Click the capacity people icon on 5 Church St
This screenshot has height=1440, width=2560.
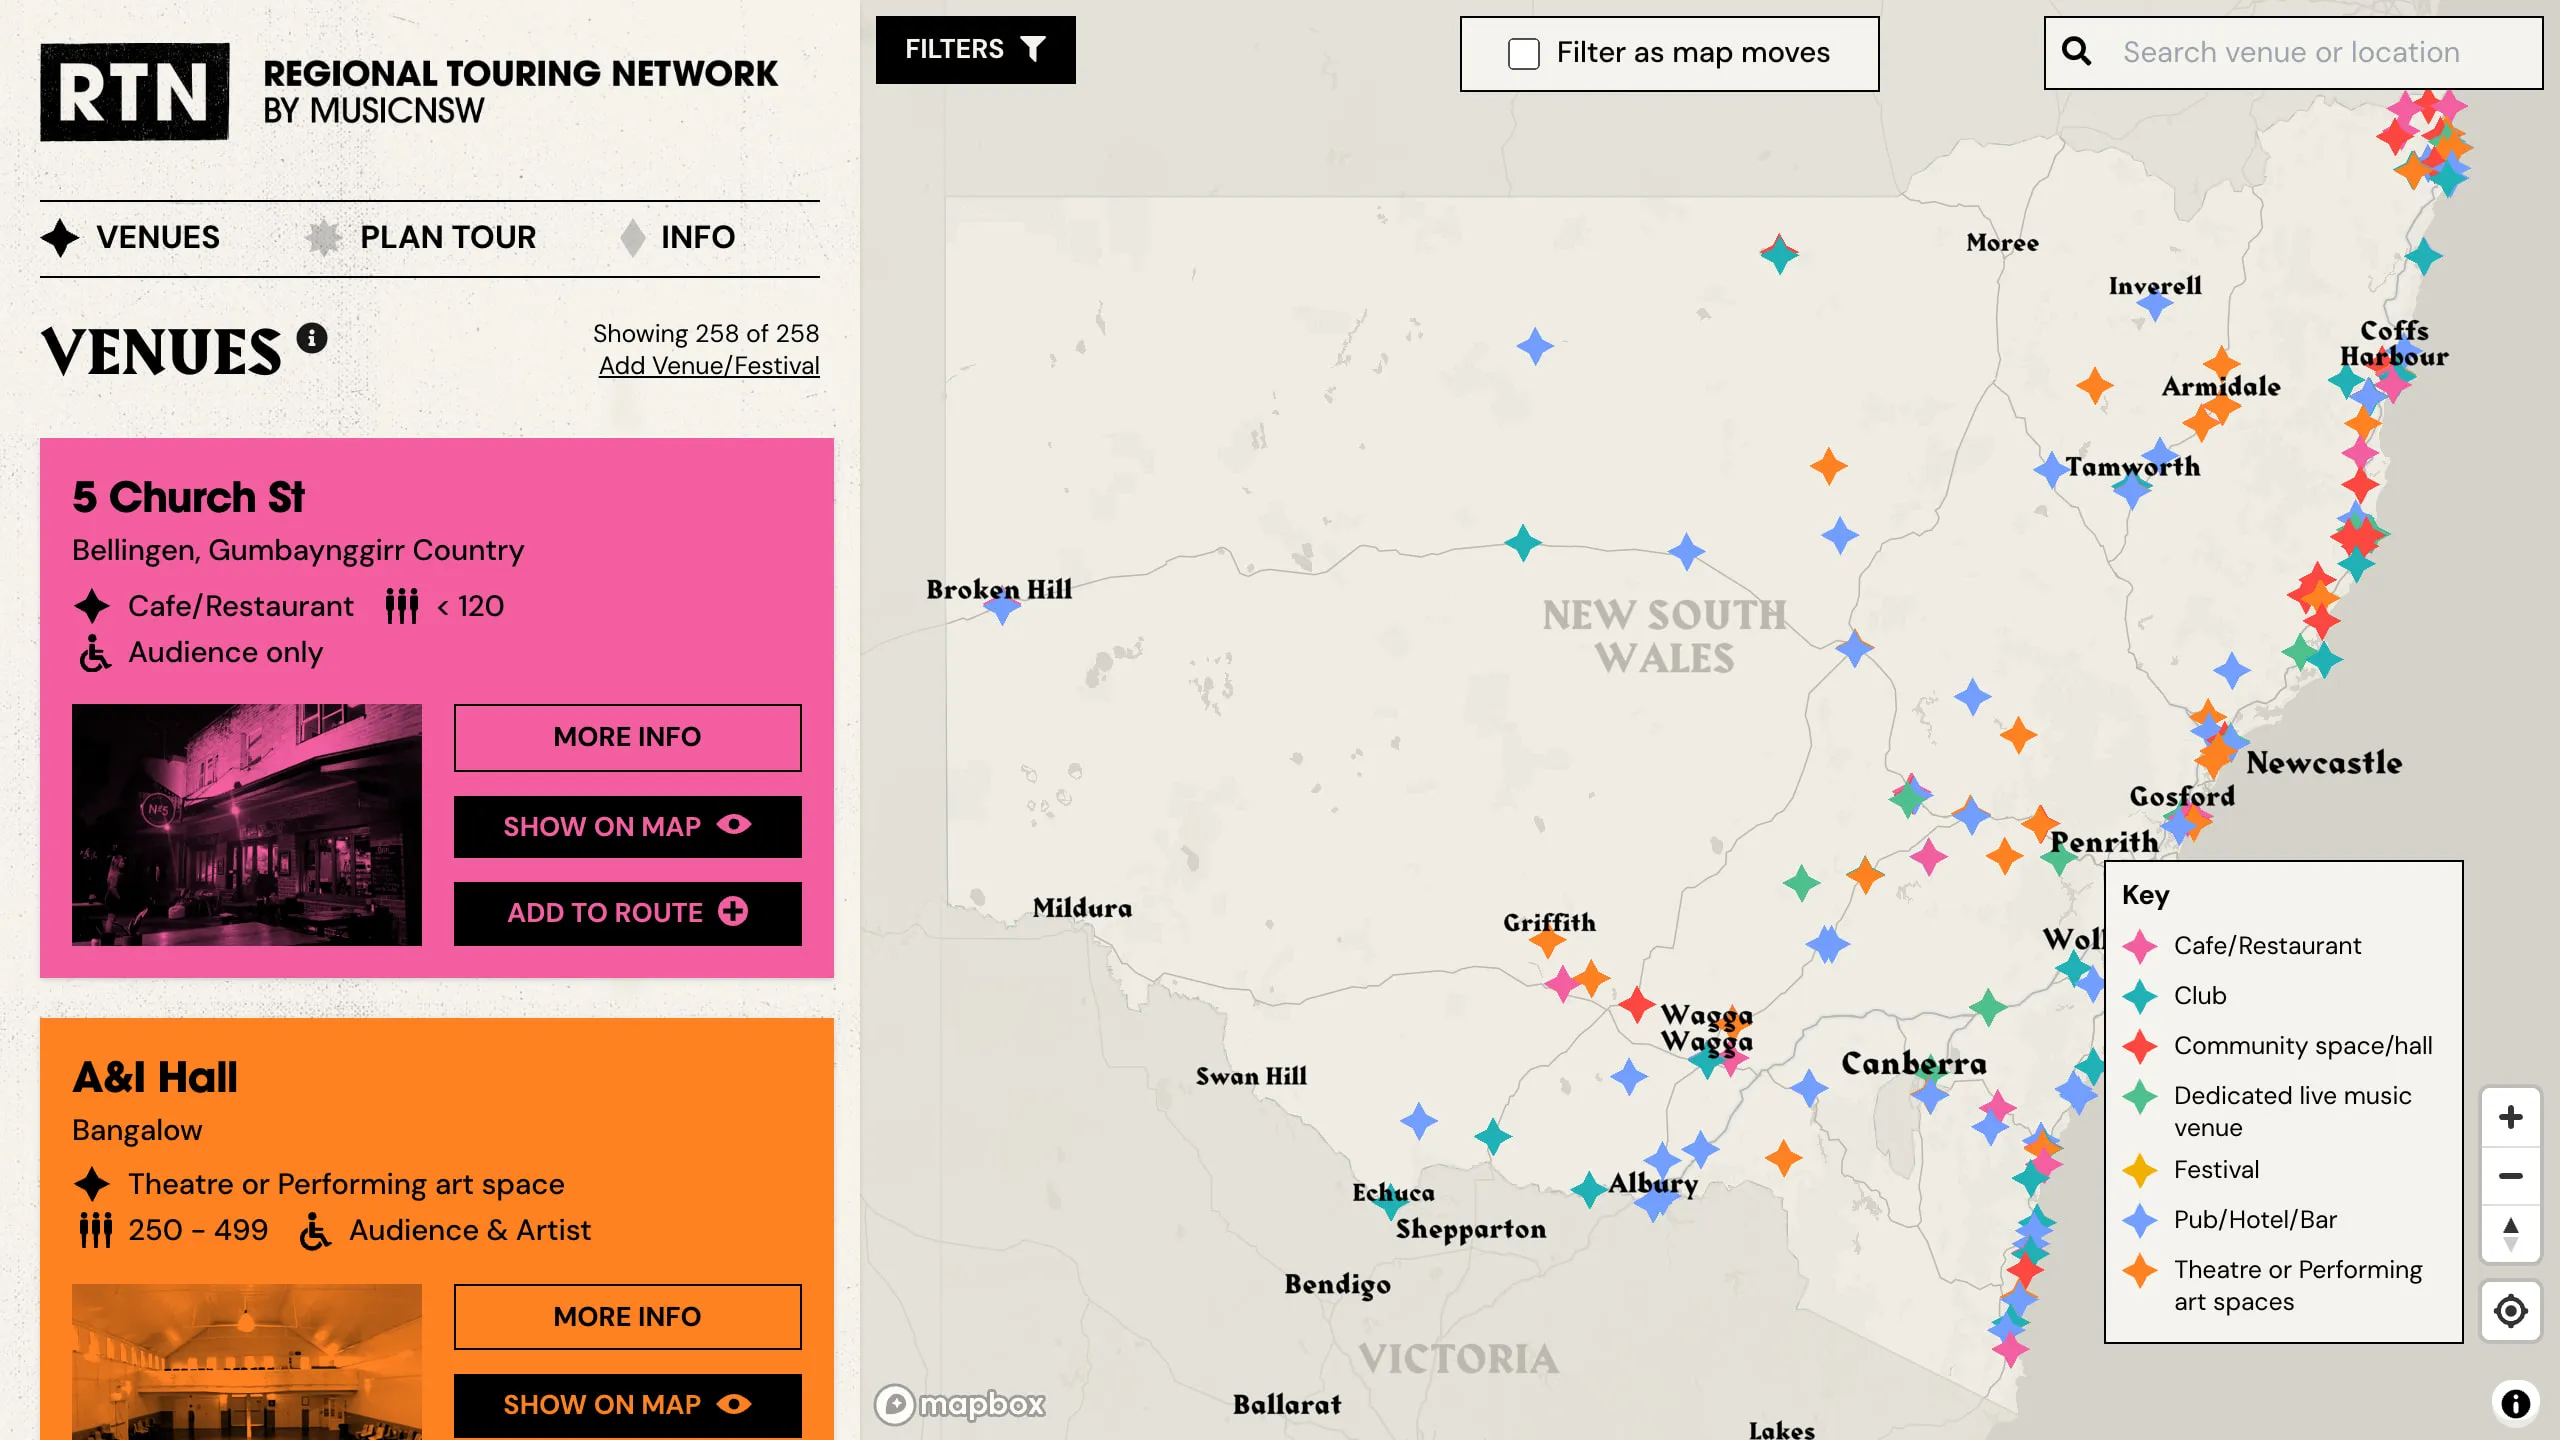click(402, 606)
